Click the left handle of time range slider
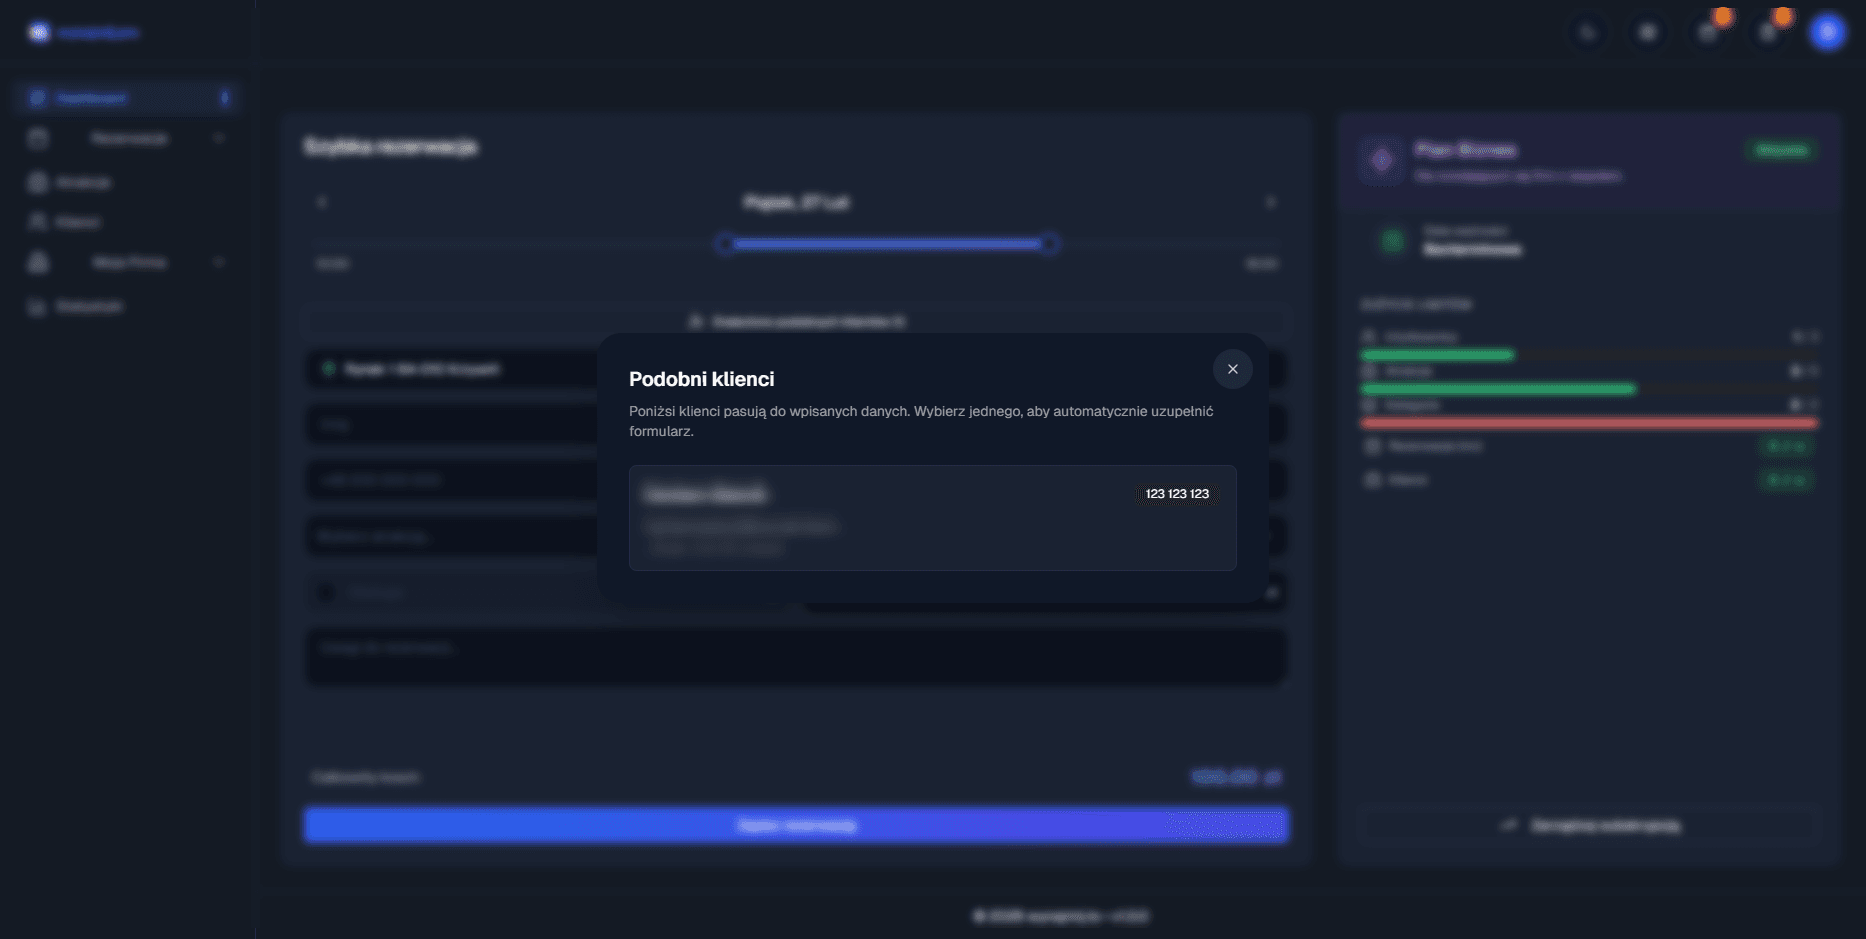The width and height of the screenshot is (1866, 939). (x=725, y=244)
